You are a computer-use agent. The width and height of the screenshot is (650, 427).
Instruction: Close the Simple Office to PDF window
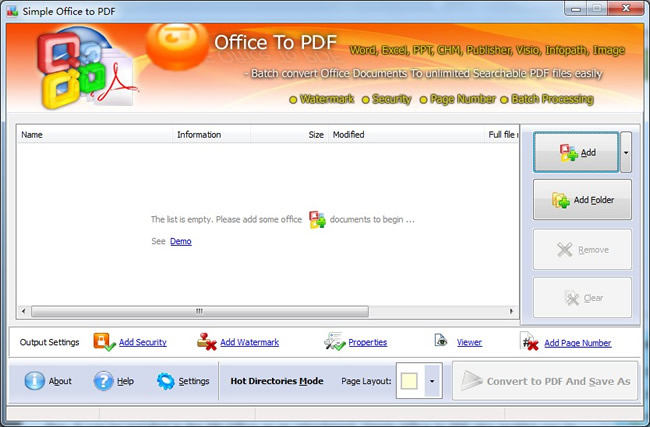pyautogui.click(x=626, y=8)
